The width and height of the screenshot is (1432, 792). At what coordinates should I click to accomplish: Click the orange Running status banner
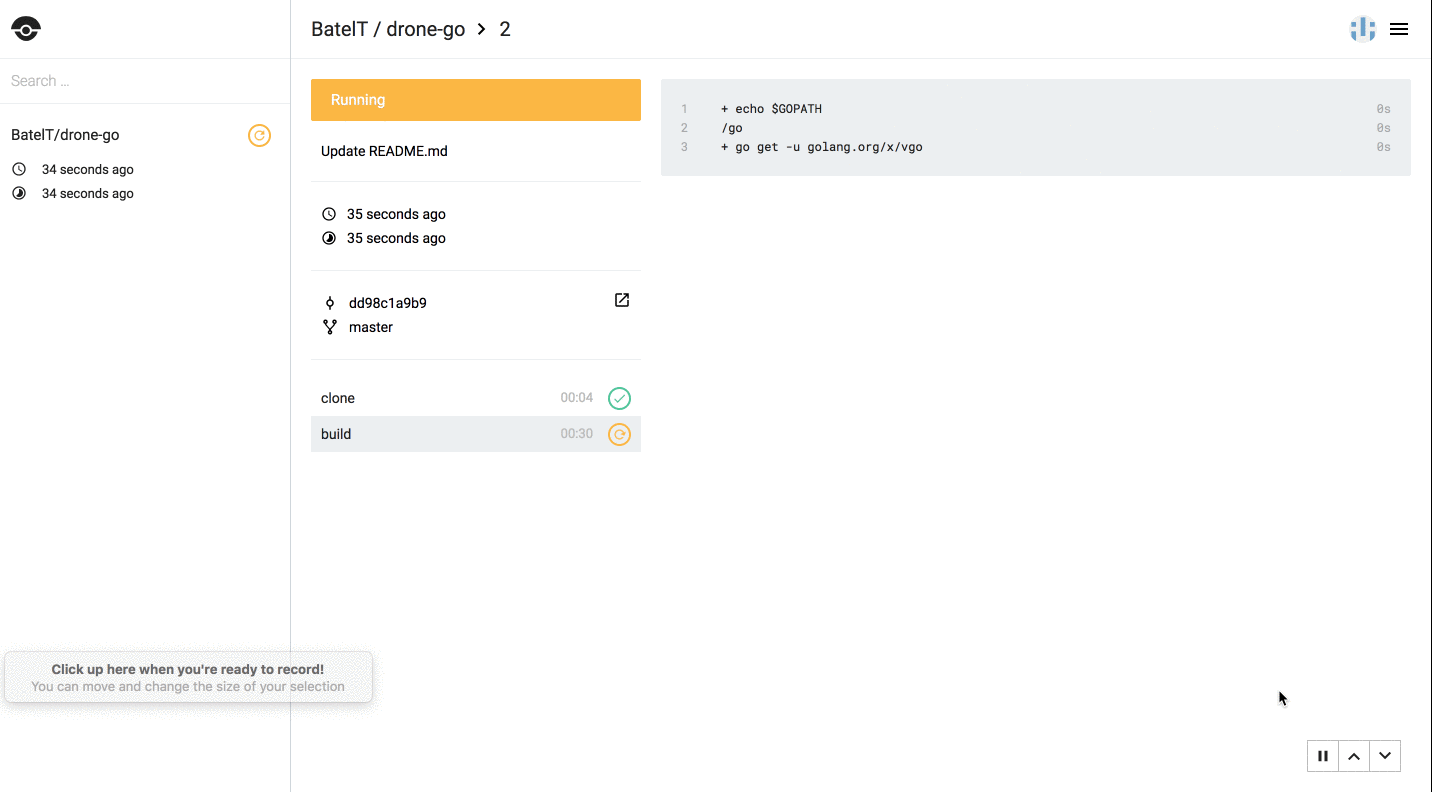click(475, 100)
